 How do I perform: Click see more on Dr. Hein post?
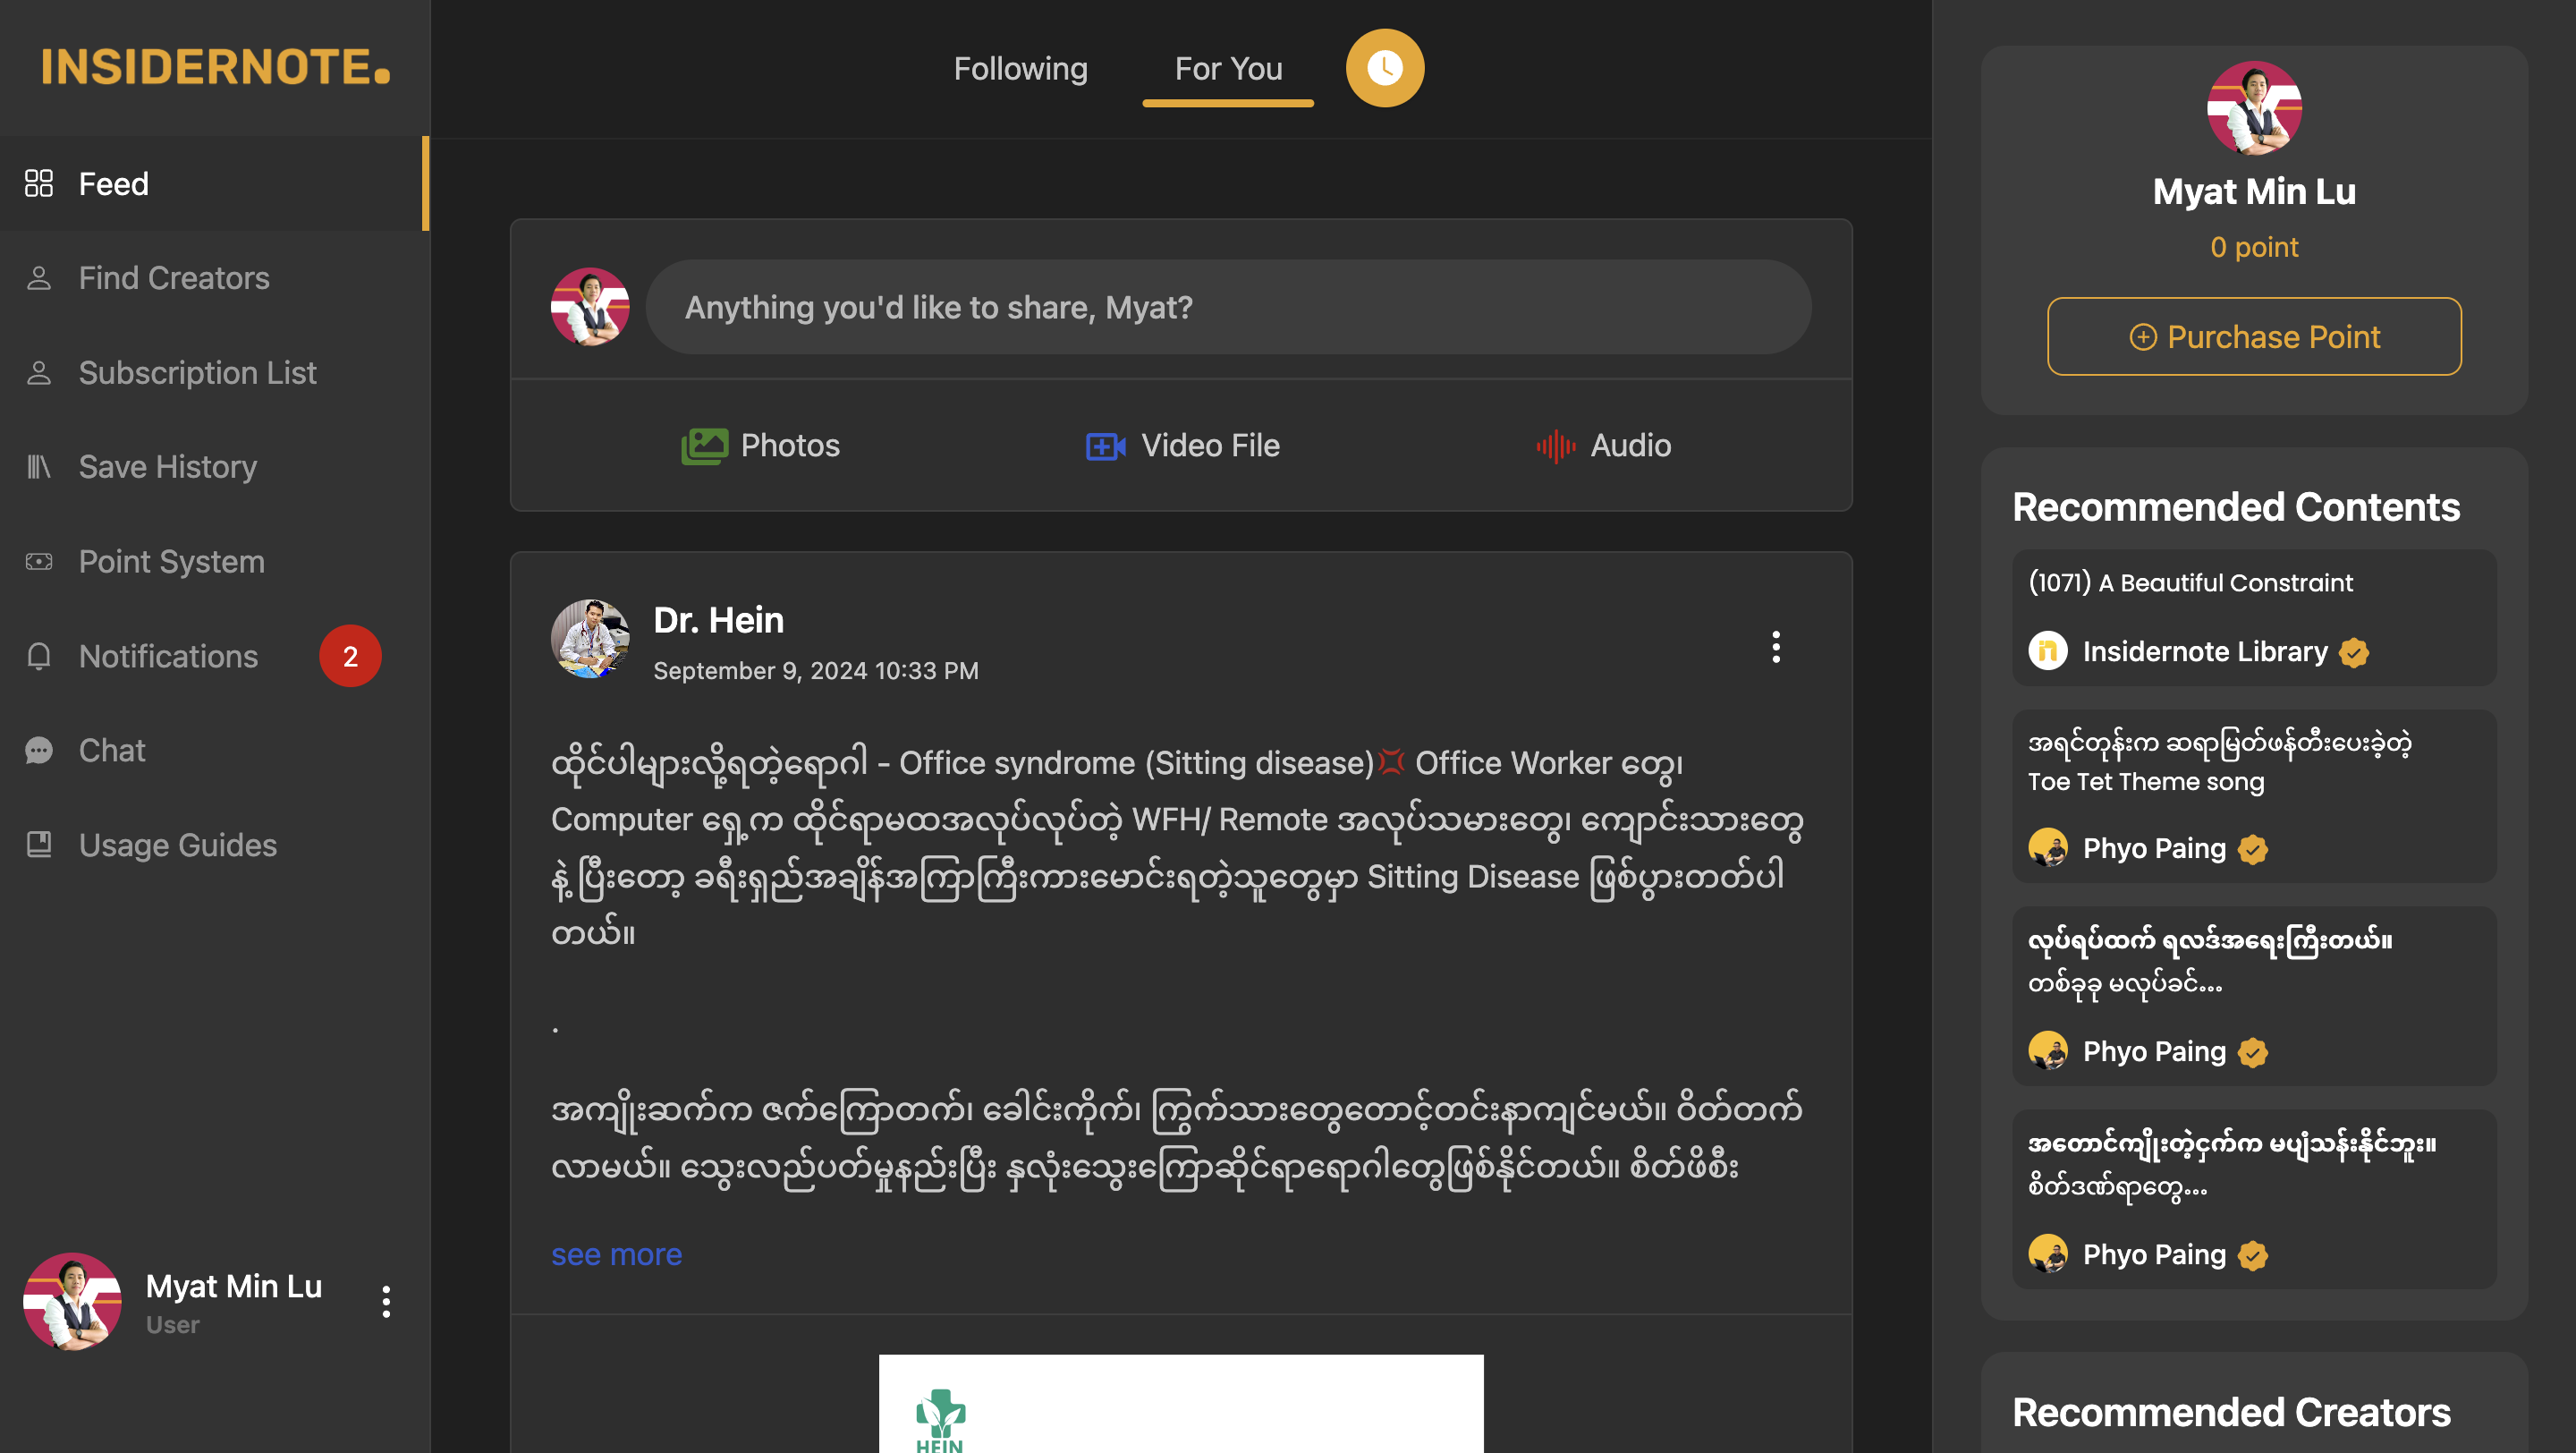tap(616, 1254)
